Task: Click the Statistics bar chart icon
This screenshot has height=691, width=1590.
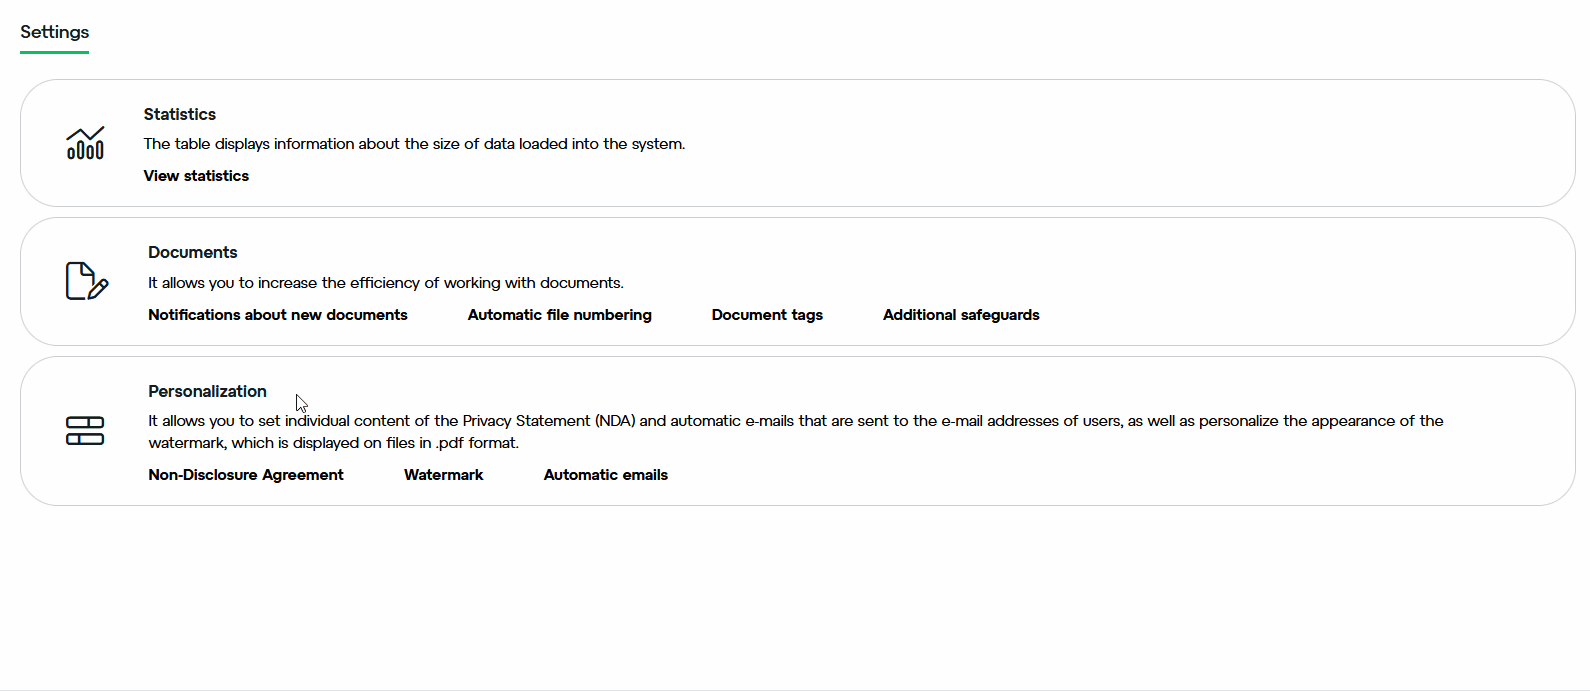Action: click(85, 143)
